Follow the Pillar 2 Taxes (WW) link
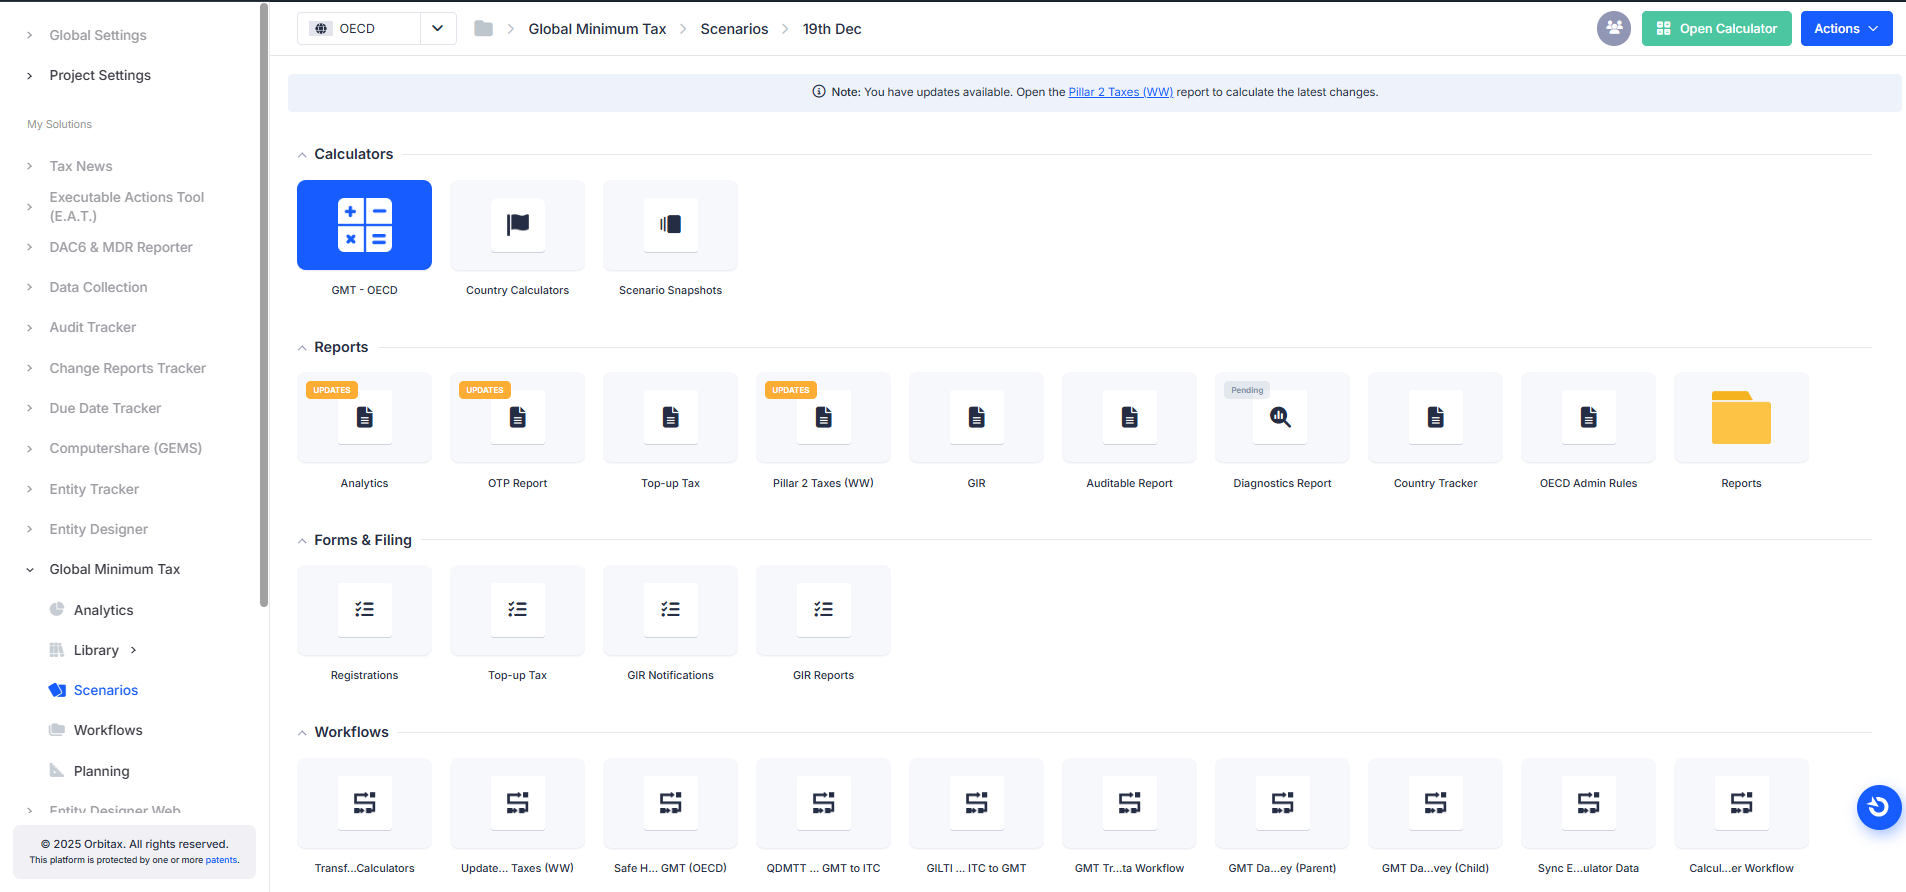The width and height of the screenshot is (1906, 892). (x=1120, y=92)
